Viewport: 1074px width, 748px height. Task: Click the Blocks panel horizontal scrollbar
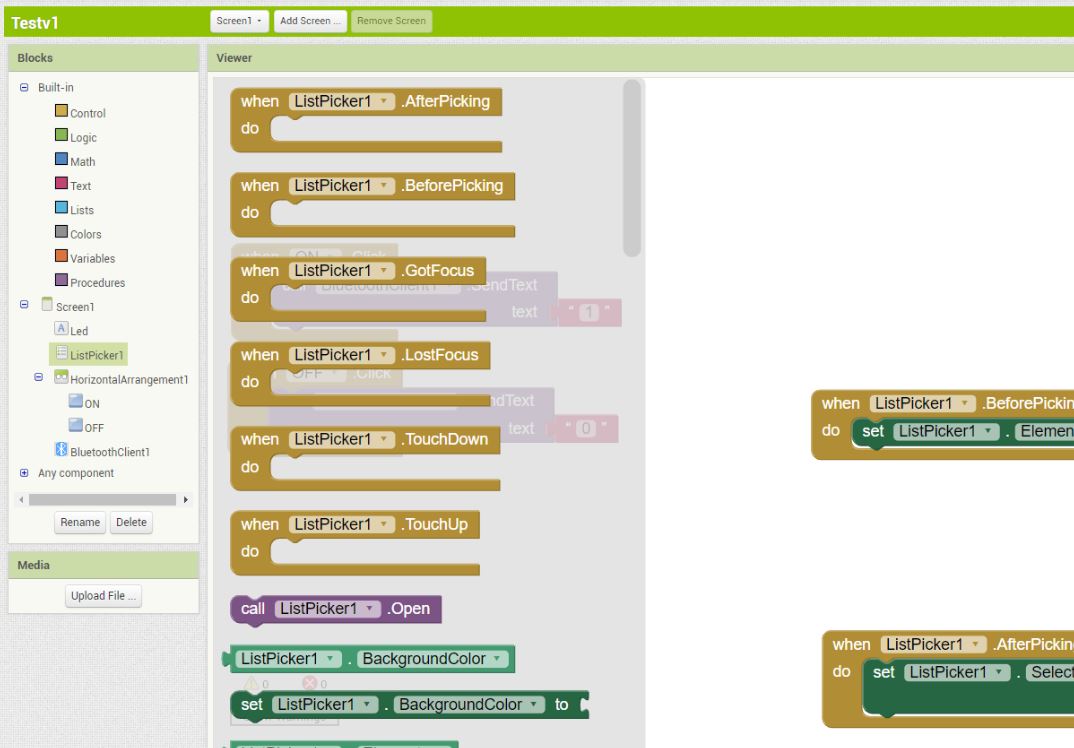click(102, 499)
